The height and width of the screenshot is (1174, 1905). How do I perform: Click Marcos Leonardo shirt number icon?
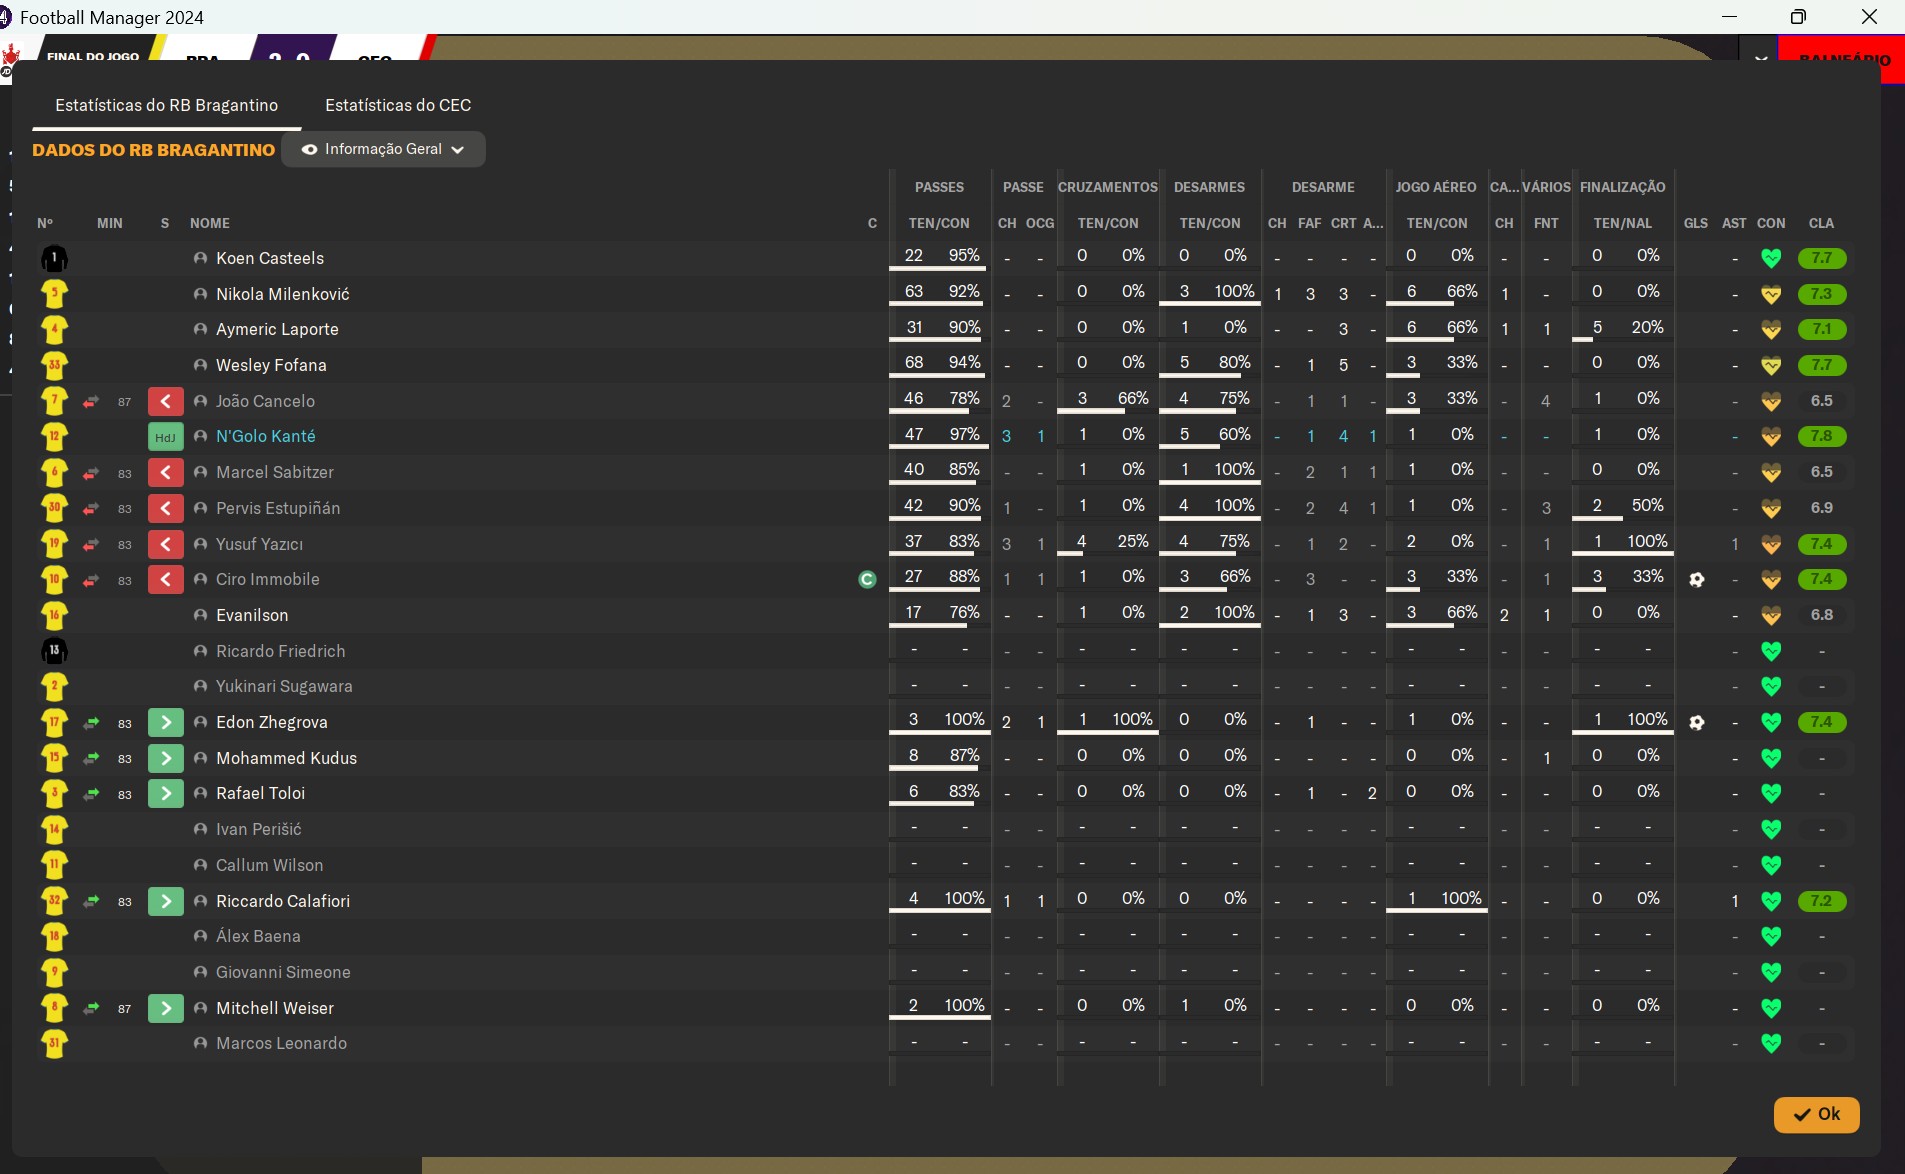coord(54,1044)
